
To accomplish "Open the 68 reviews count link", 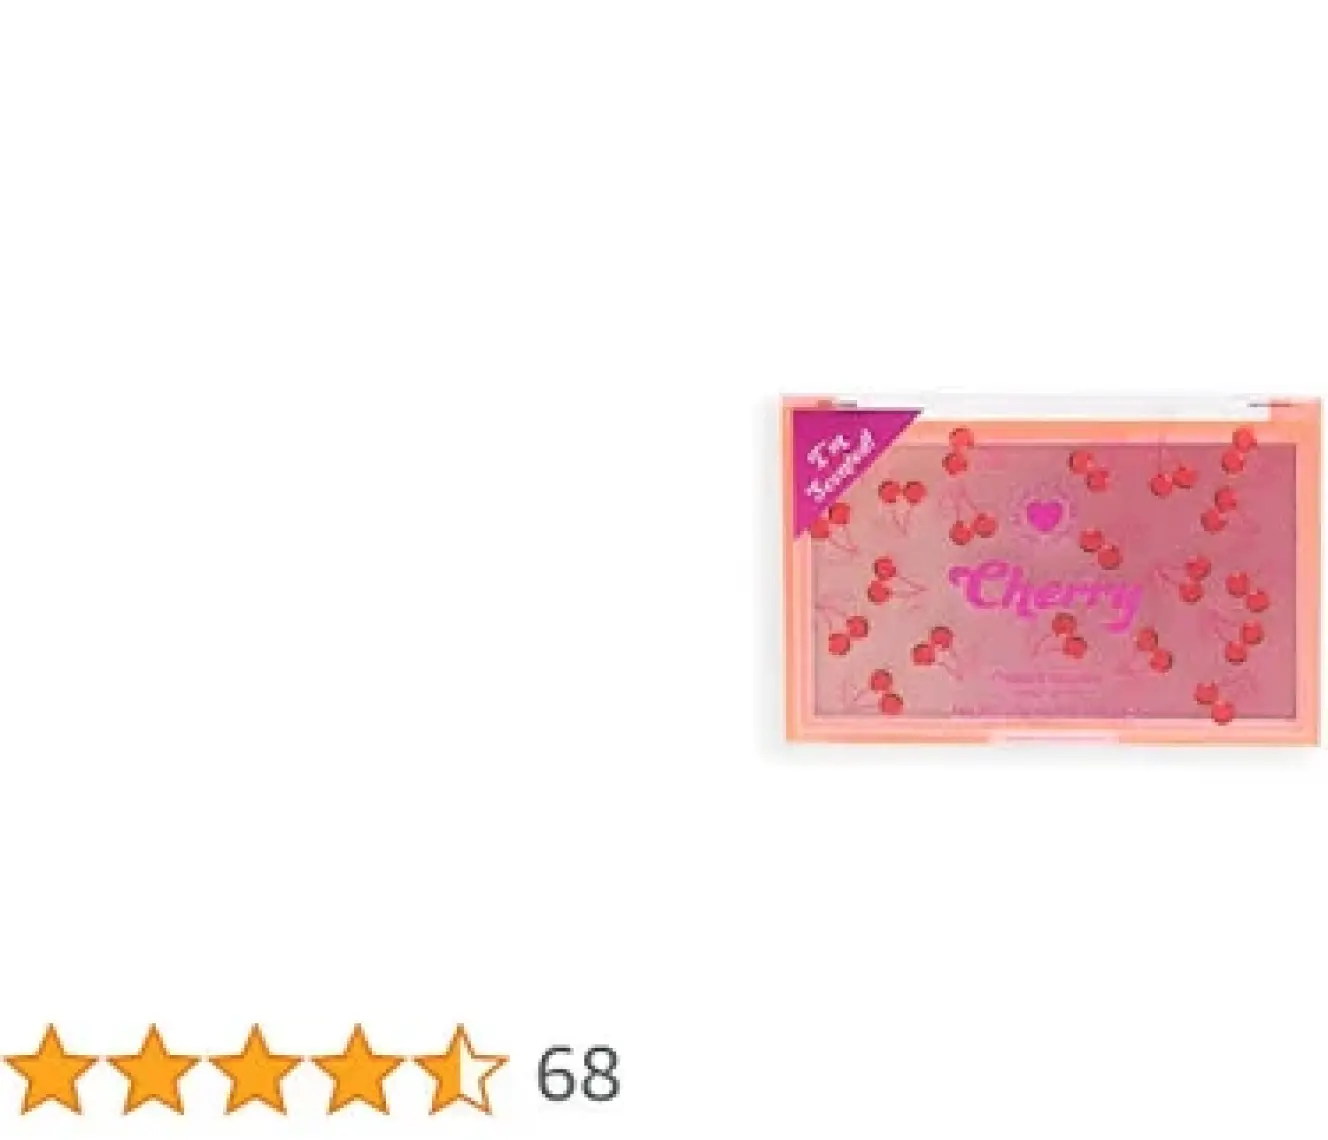I will (x=578, y=1073).
